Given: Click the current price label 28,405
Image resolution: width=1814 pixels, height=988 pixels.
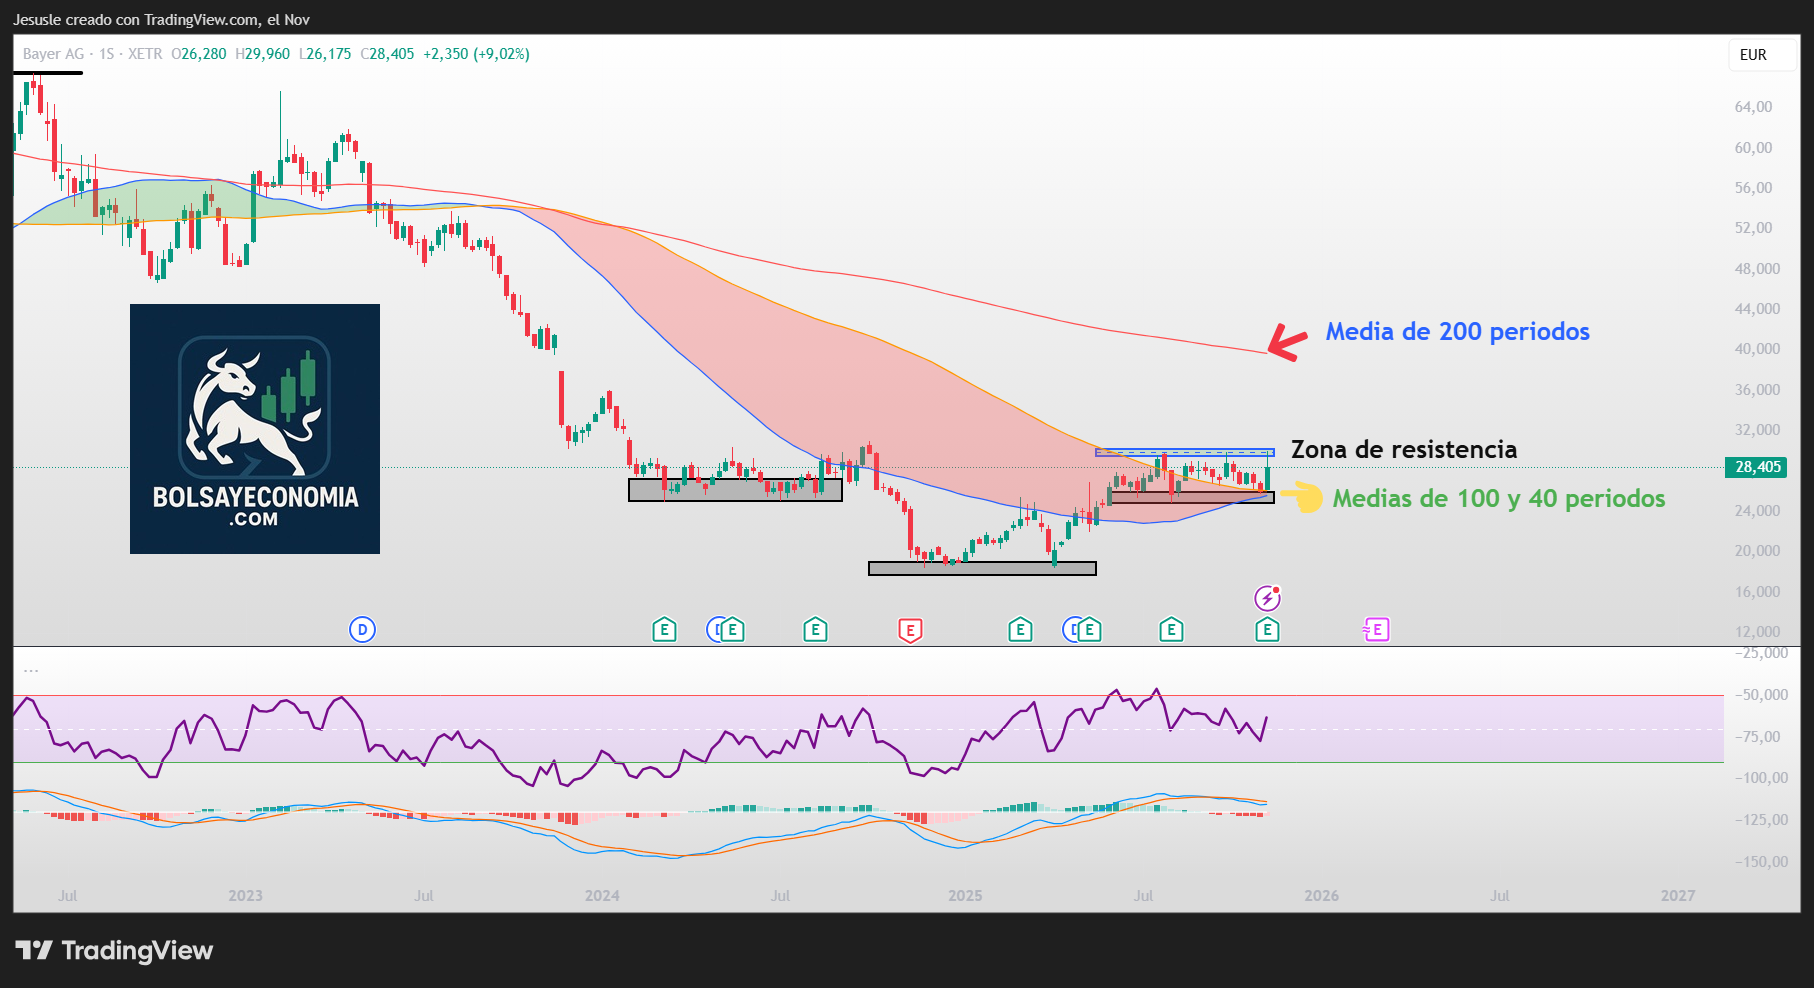Looking at the screenshot, I should pos(1757,467).
